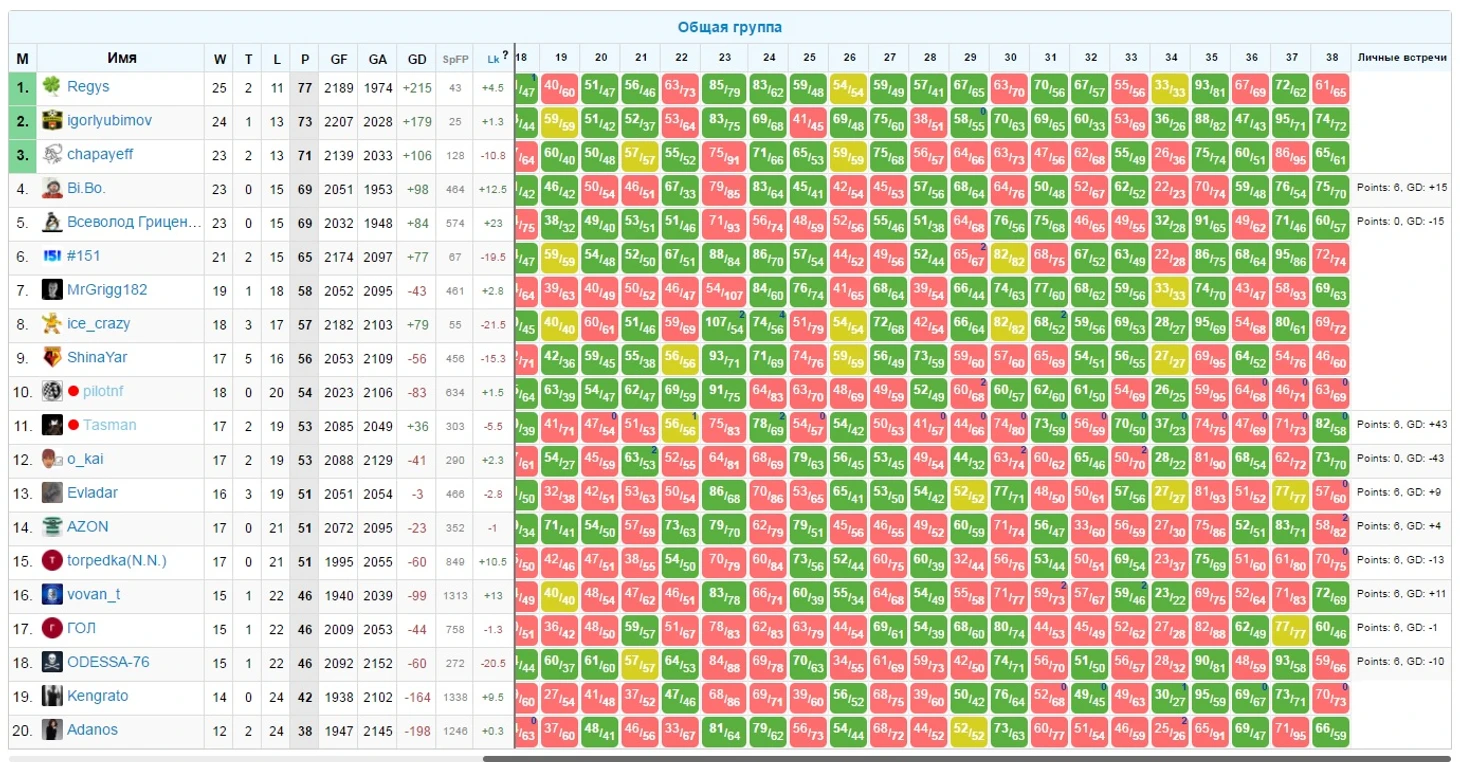Open the Adanos player link
This screenshot has width=1460, height=762.
coord(92,730)
